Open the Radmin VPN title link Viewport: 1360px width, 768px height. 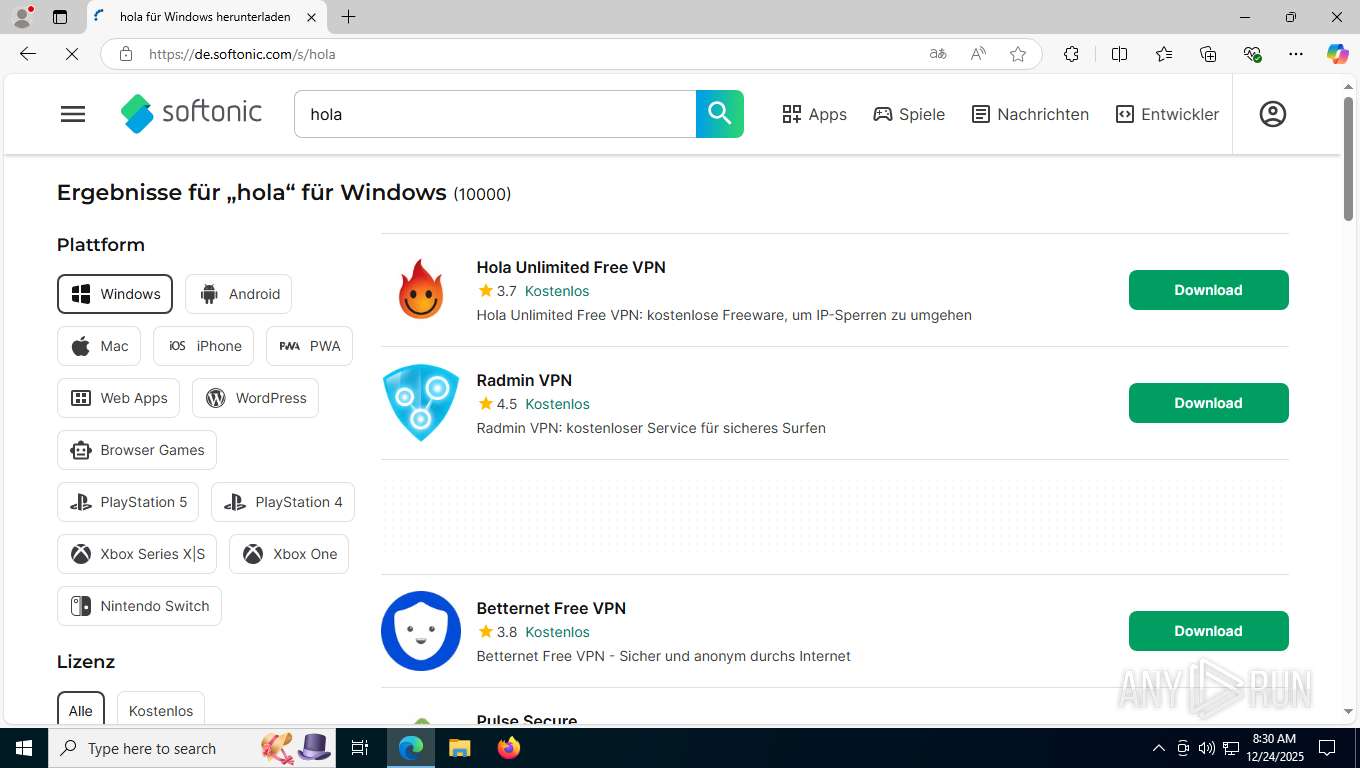coord(524,380)
